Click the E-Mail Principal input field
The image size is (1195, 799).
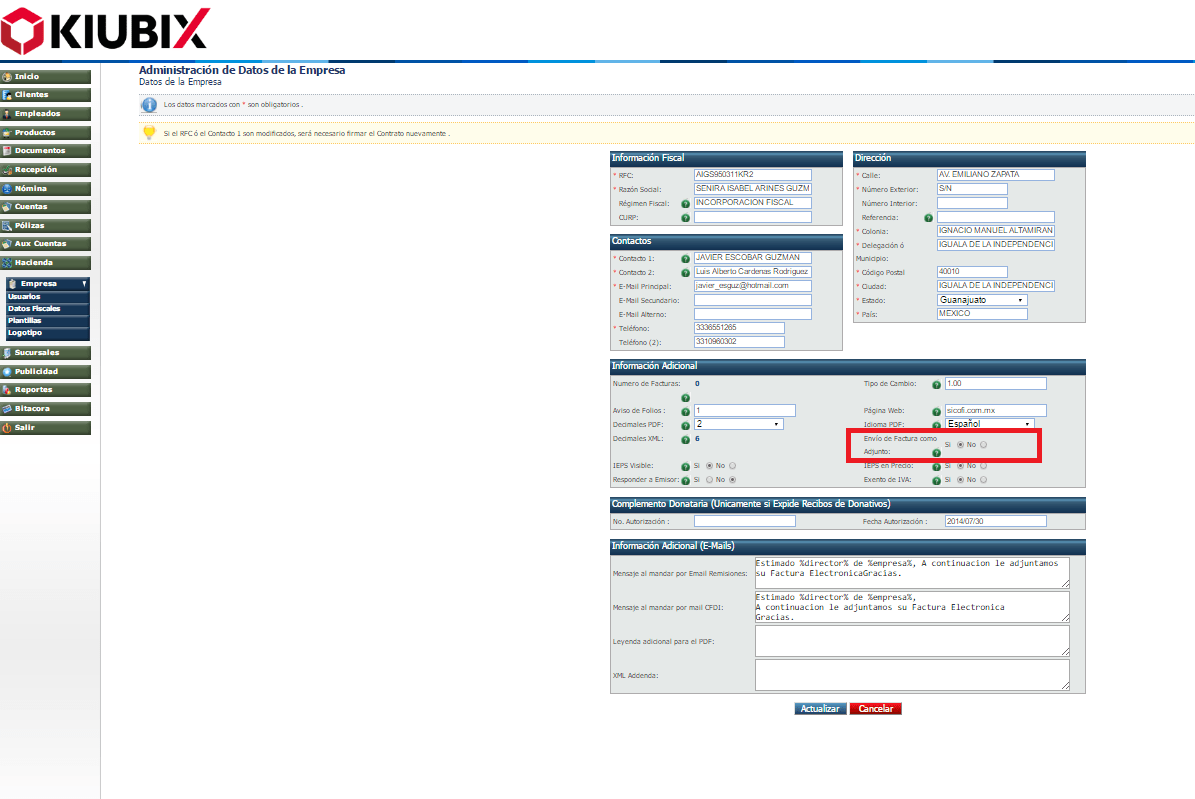click(752, 285)
